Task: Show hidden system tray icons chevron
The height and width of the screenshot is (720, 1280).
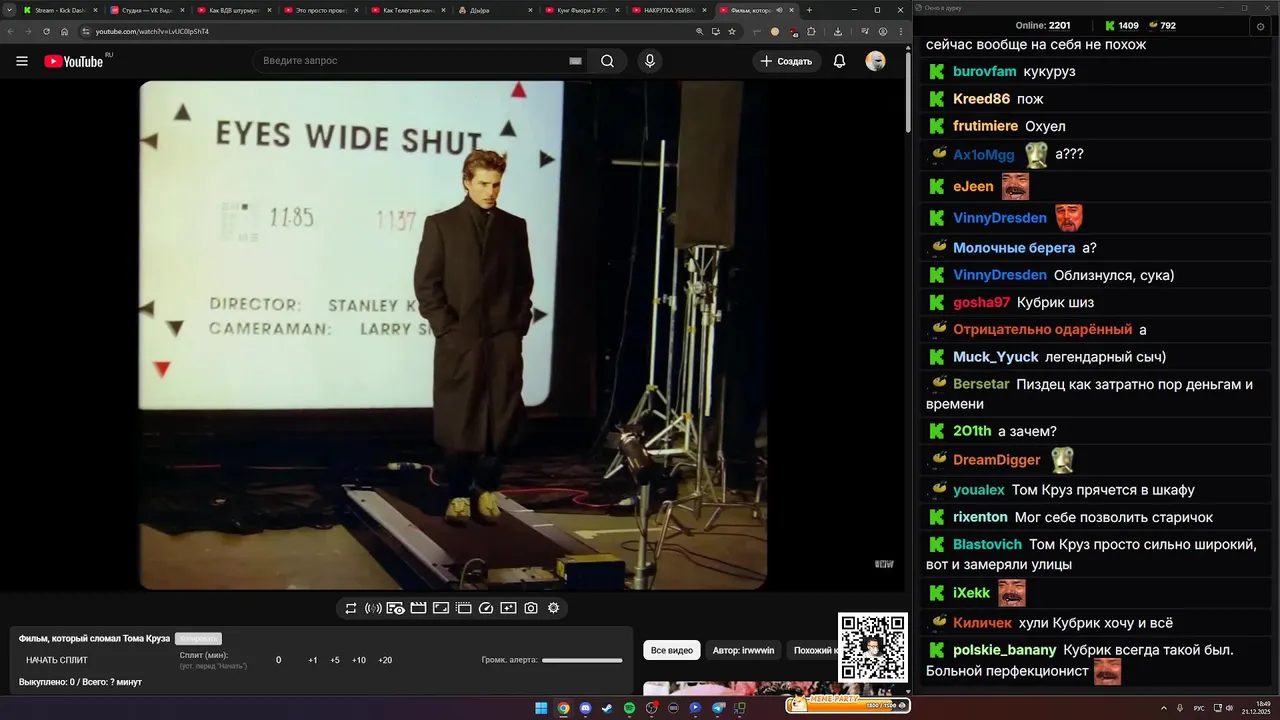Action: coord(1165,708)
